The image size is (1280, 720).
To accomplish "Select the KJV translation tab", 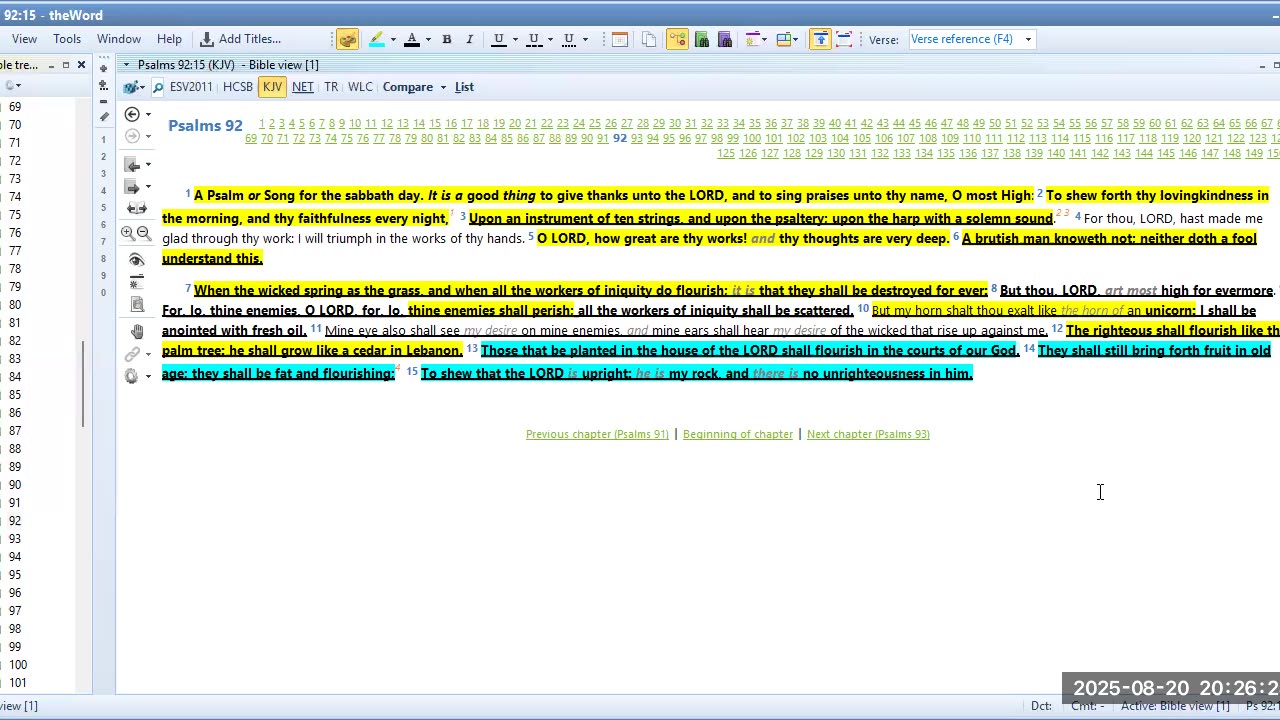I will pyautogui.click(x=272, y=87).
